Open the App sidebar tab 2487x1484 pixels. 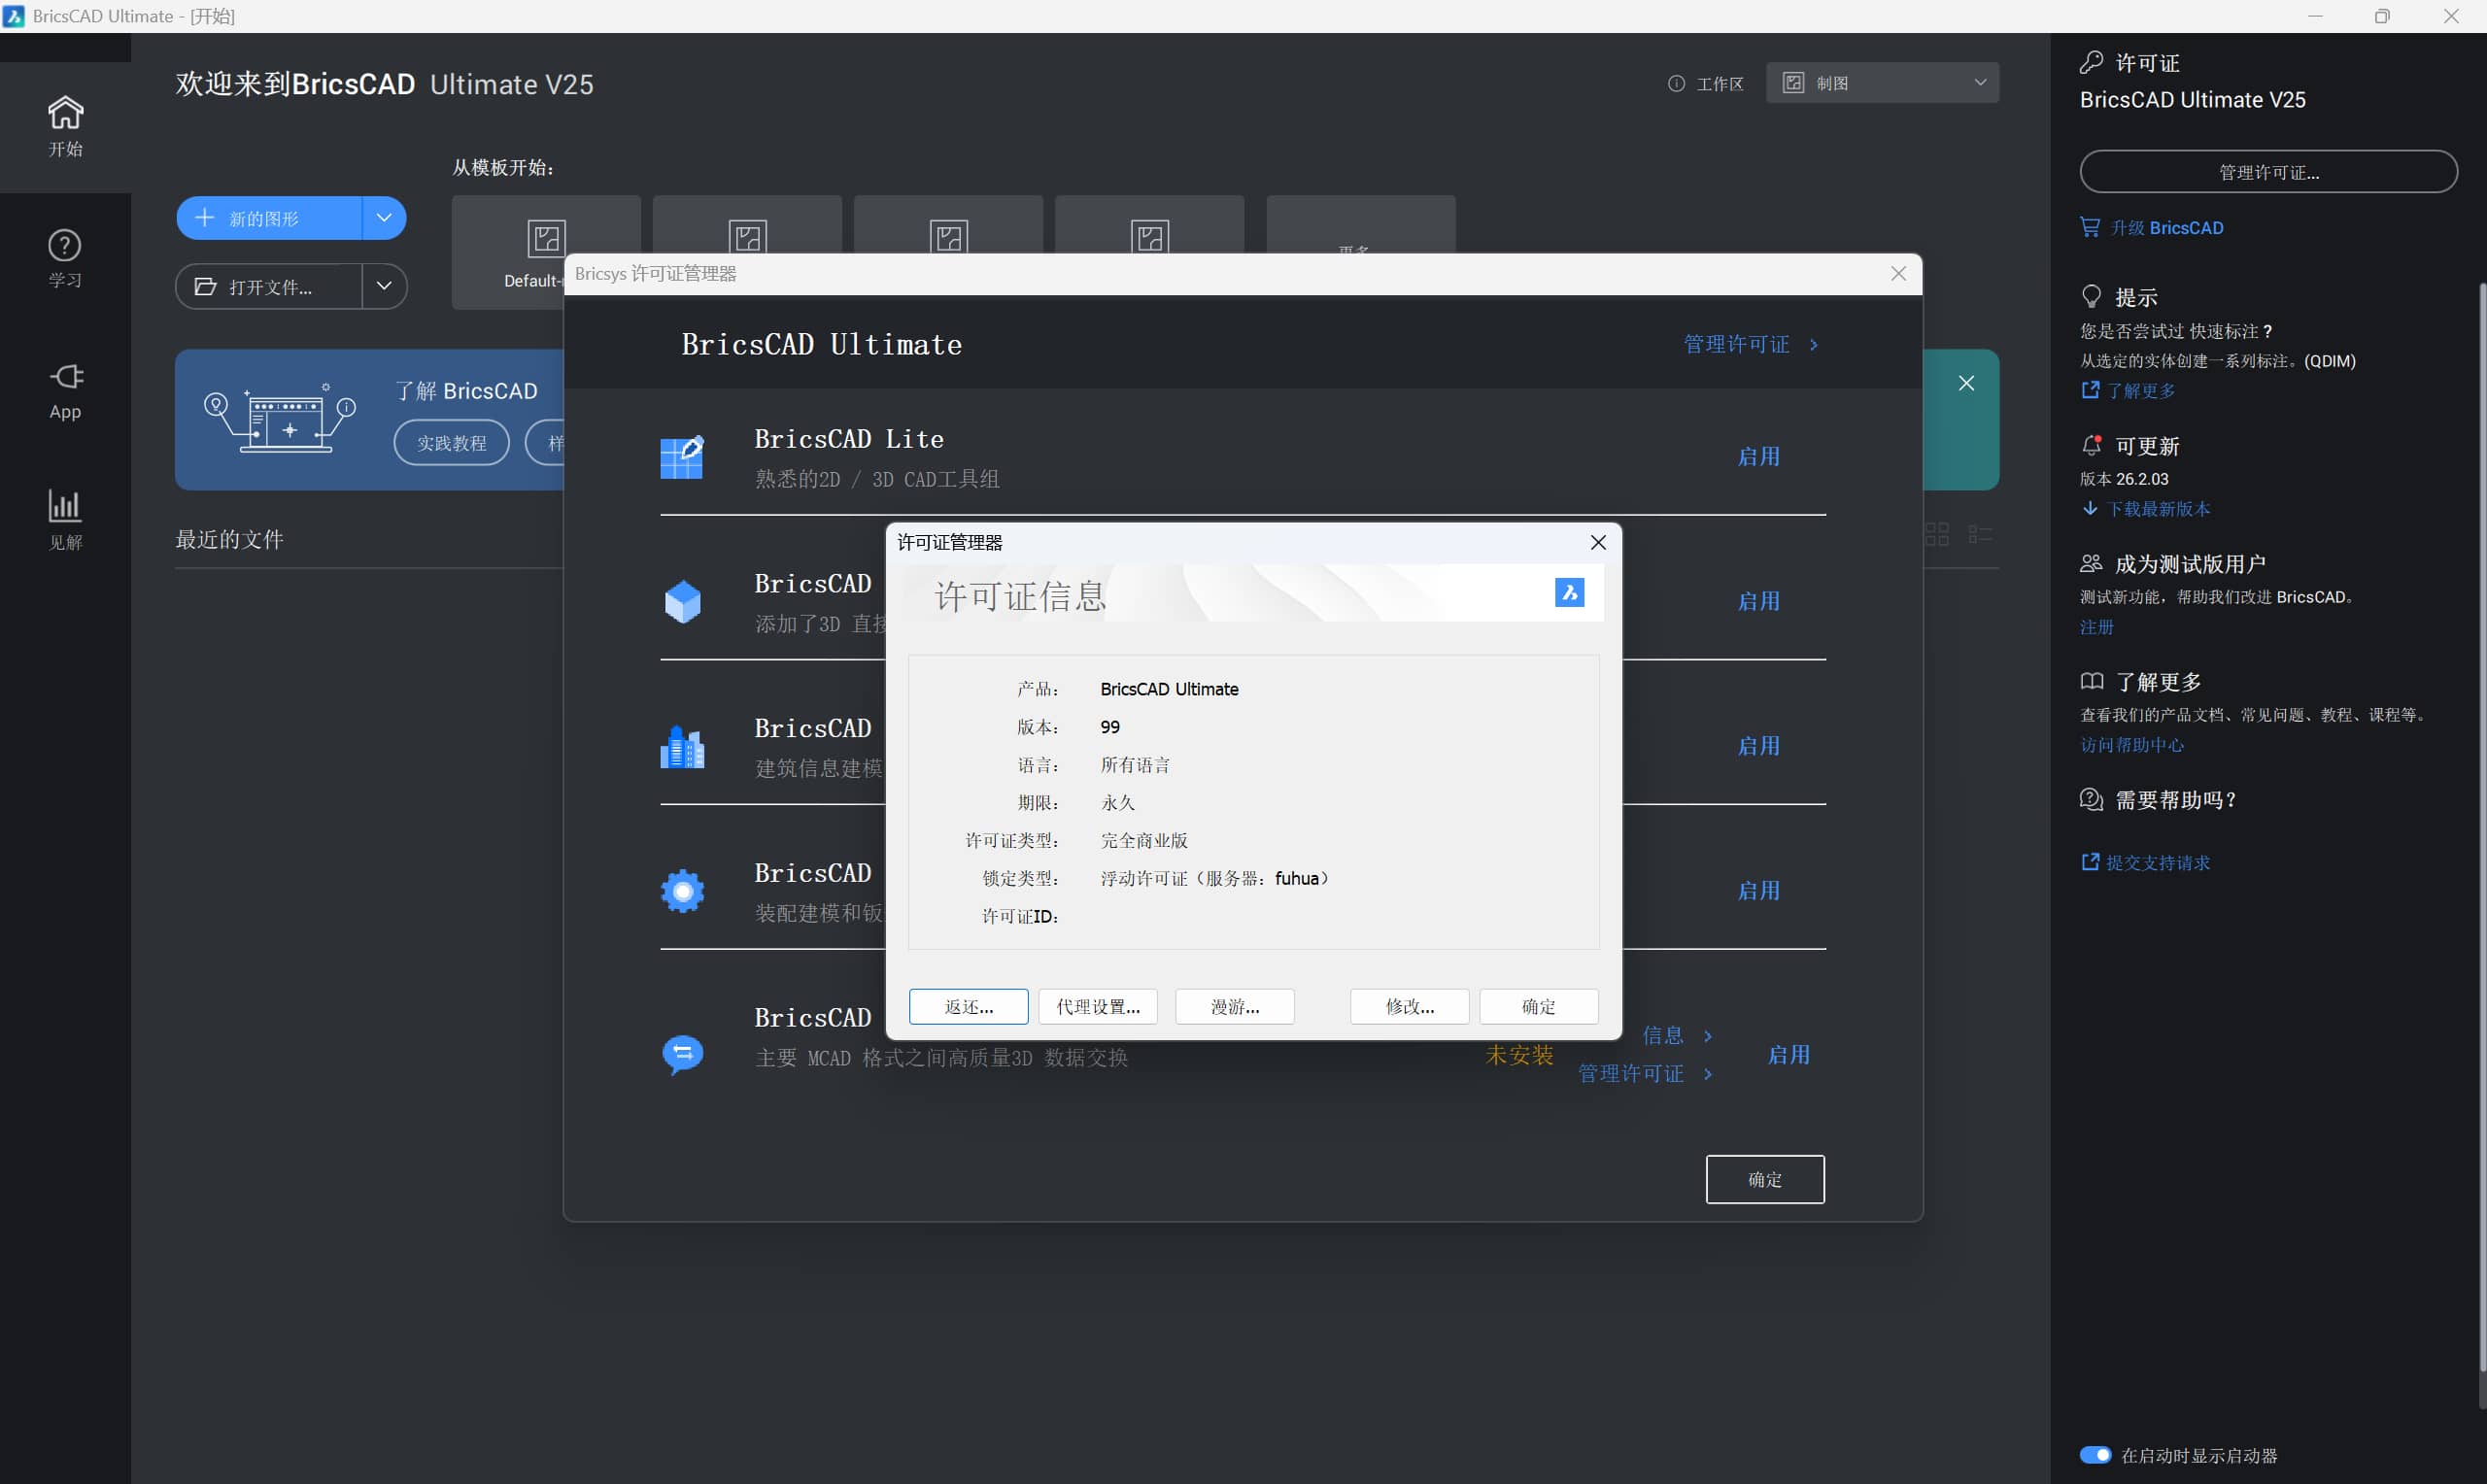point(65,390)
